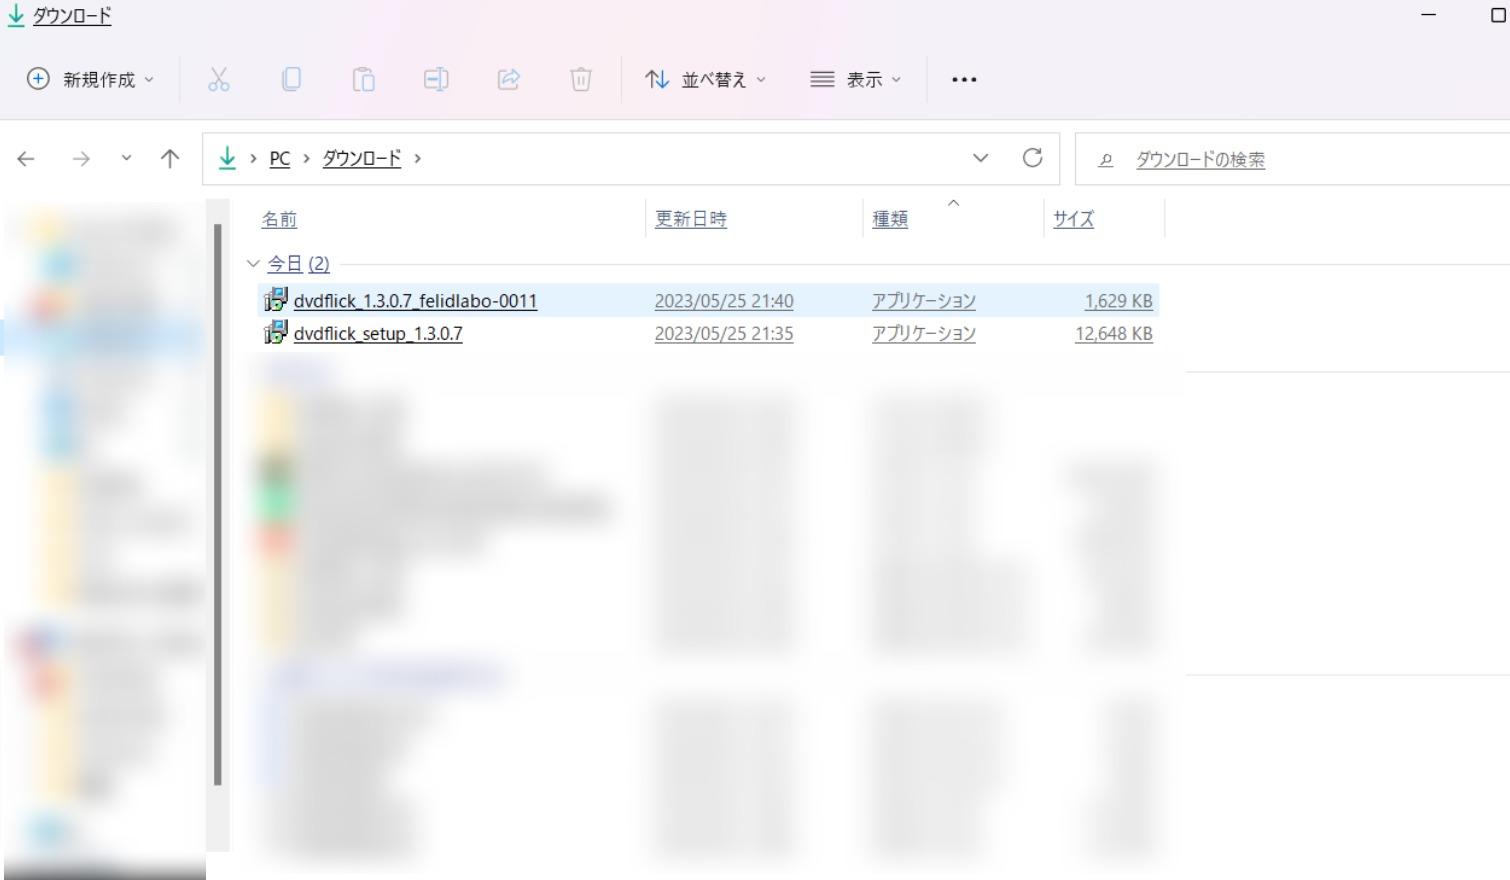Sort files by the 更新日時 column header
The height and width of the screenshot is (880, 1510).
pyautogui.click(x=690, y=218)
